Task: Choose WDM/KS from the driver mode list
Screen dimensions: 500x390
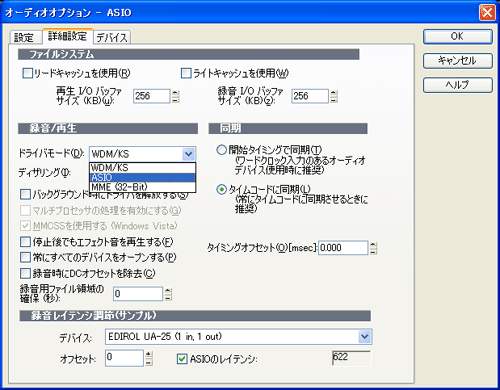Action: pyautogui.click(x=142, y=168)
